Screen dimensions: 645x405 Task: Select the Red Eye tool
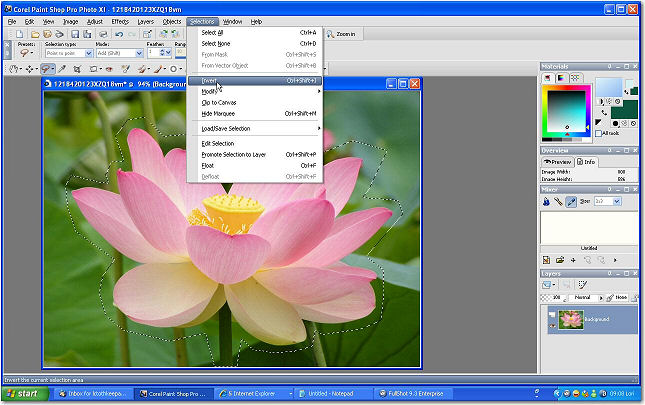tap(109, 69)
